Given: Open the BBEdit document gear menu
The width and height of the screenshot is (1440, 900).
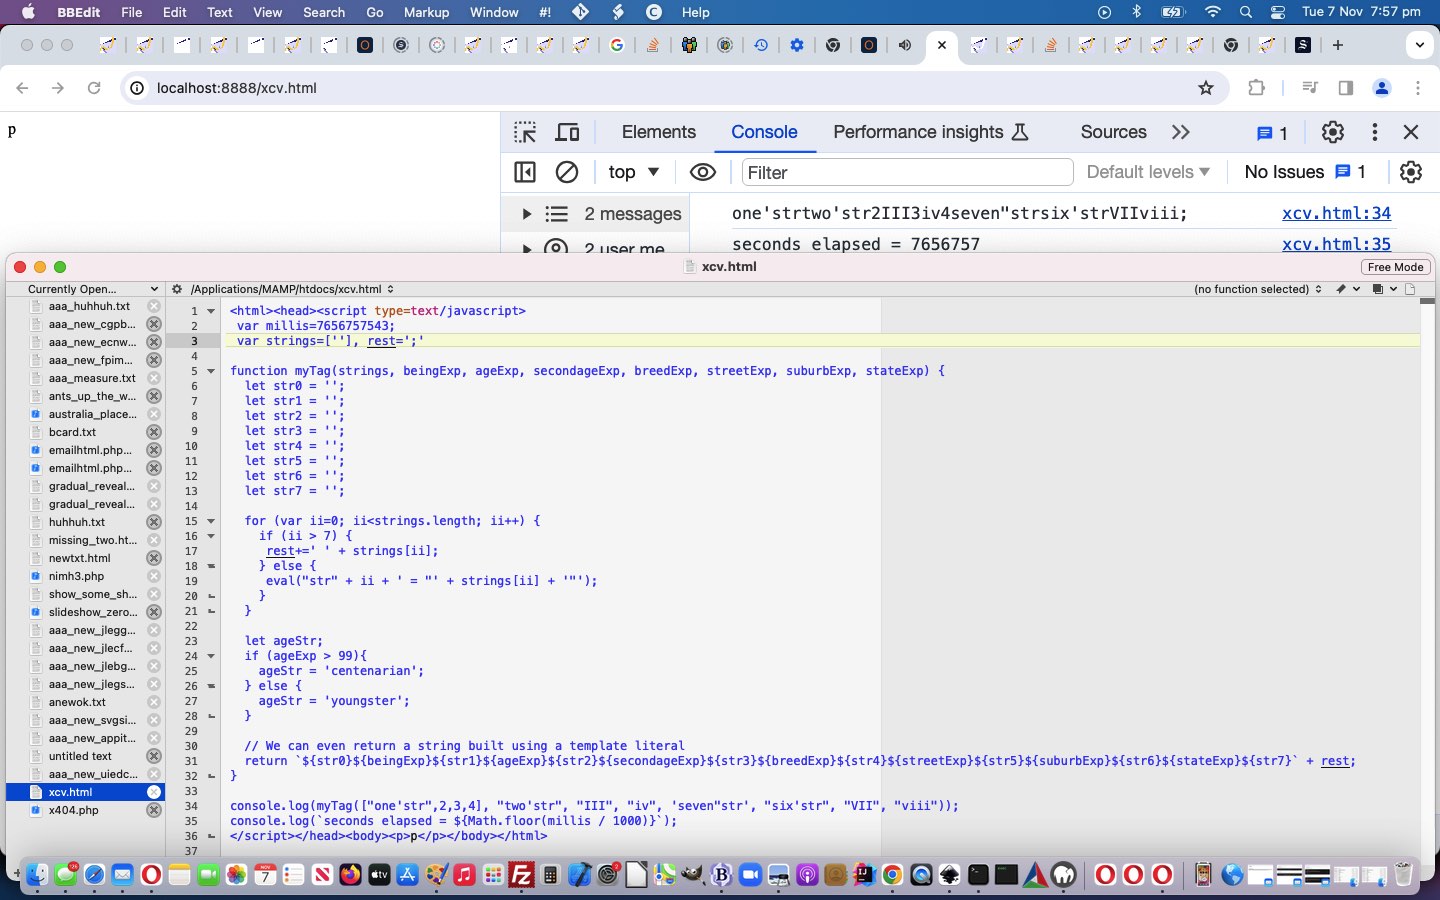Looking at the screenshot, I should (177, 289).
